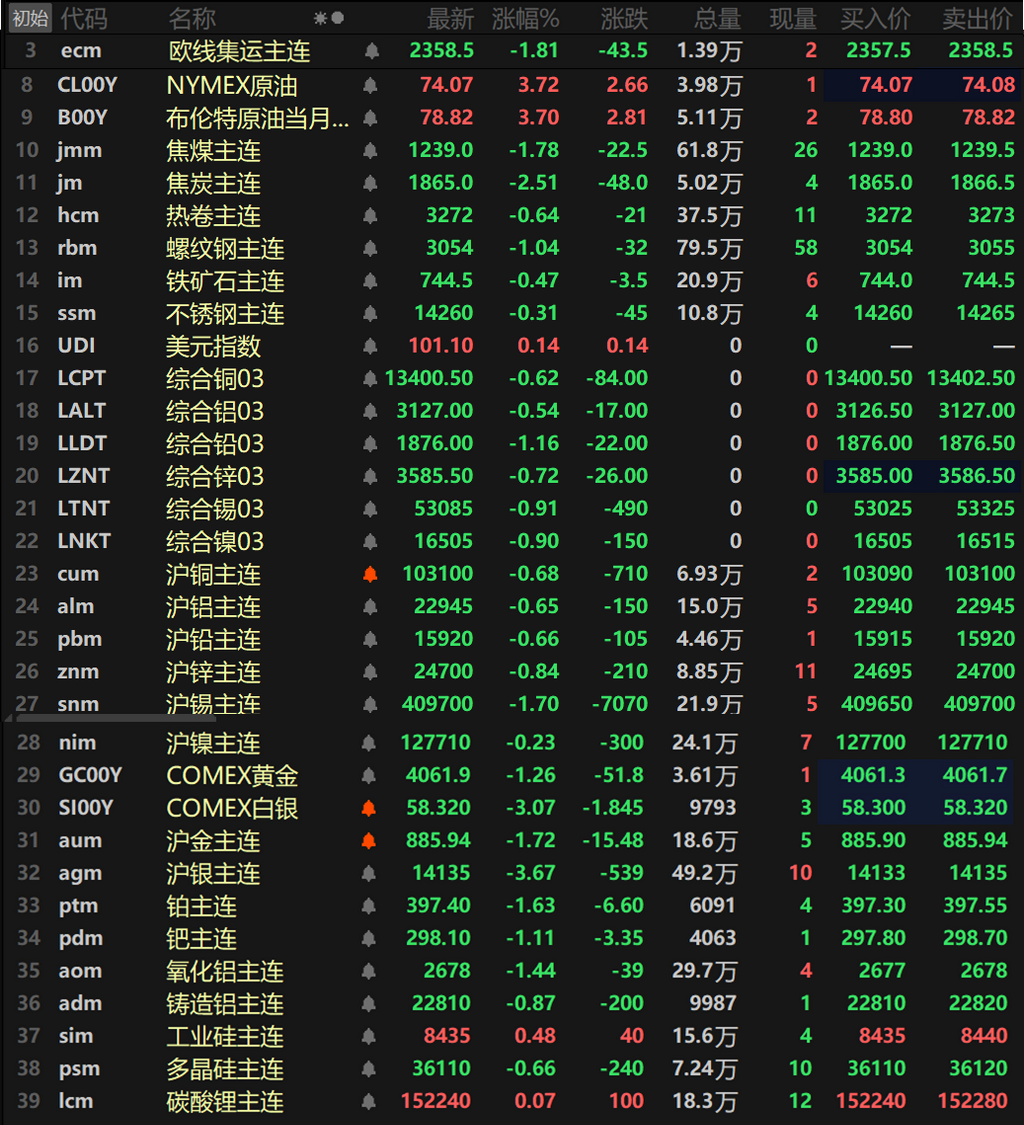Click the bell icon beside 螺纹钢主连
This screenshot has width=1024, height=1125.
click(370, 248)
